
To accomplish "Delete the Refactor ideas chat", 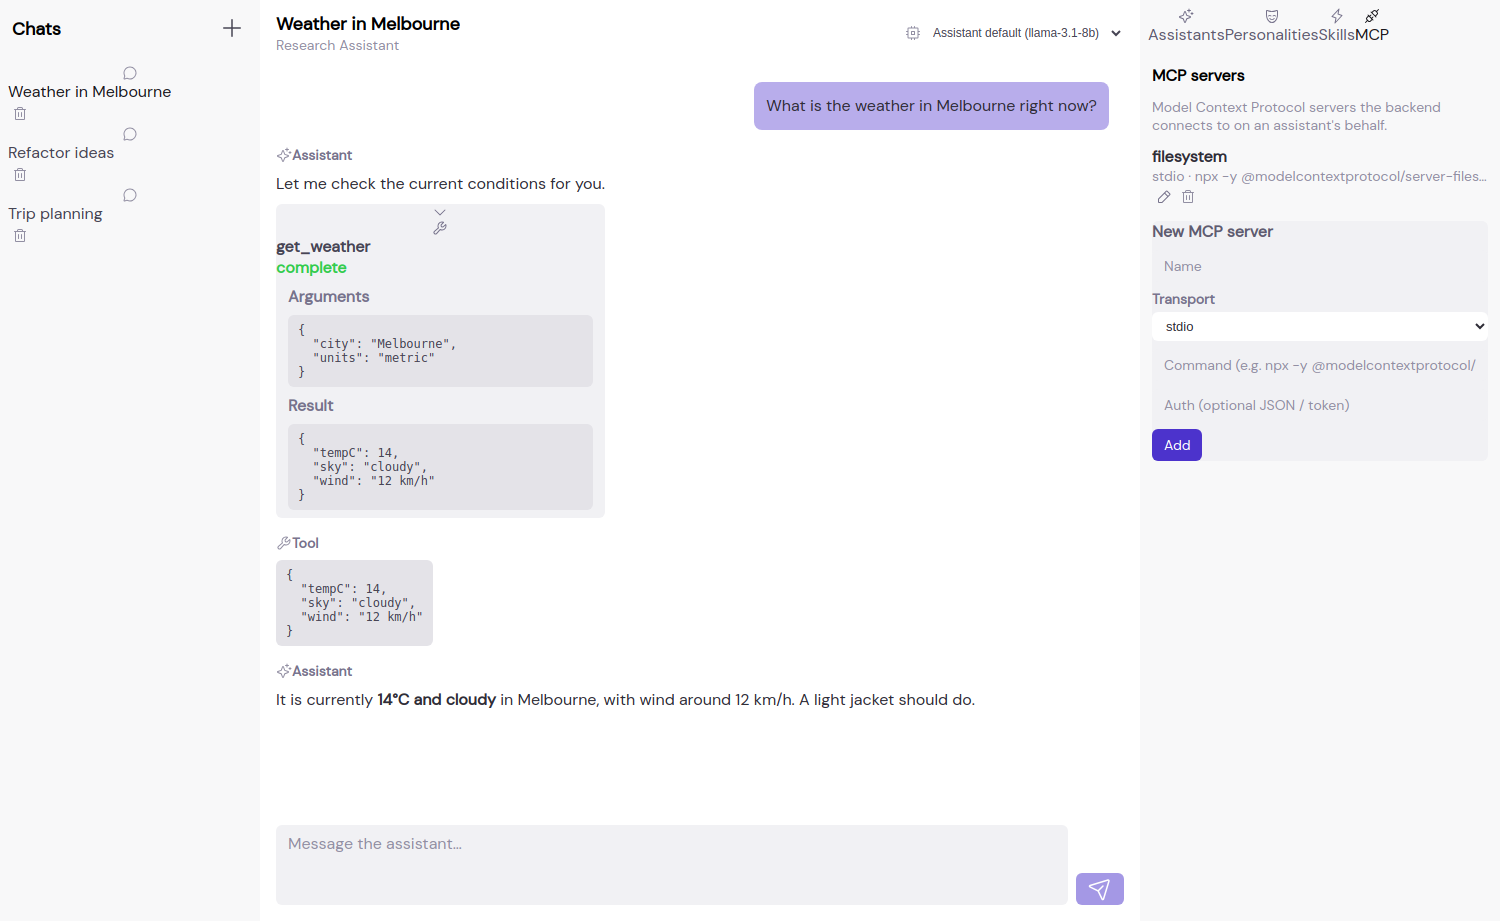I will (20, 175).
